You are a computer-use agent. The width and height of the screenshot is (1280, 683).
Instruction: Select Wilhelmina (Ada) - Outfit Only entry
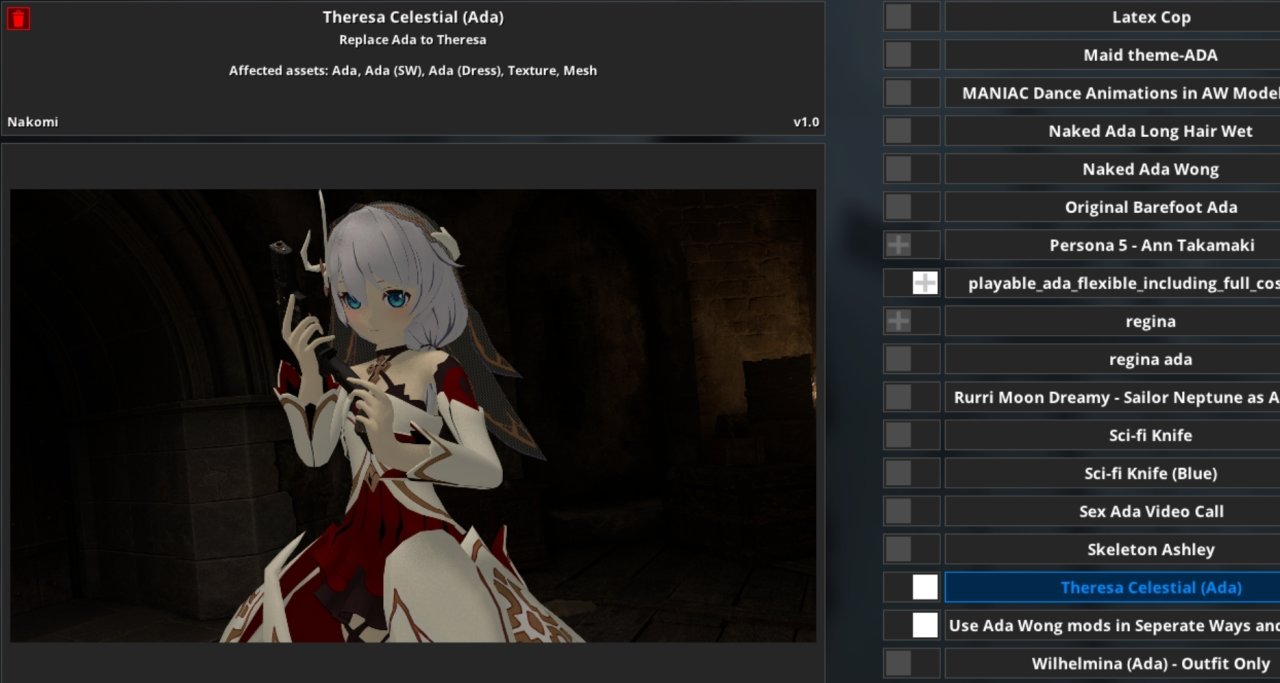pyautogui.click(x=1112, y=663)
